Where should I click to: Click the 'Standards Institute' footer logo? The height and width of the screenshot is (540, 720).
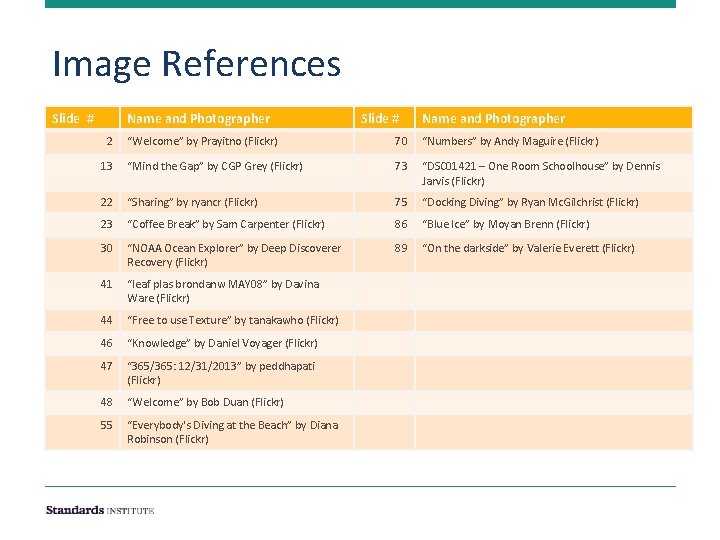coord(100,510)
